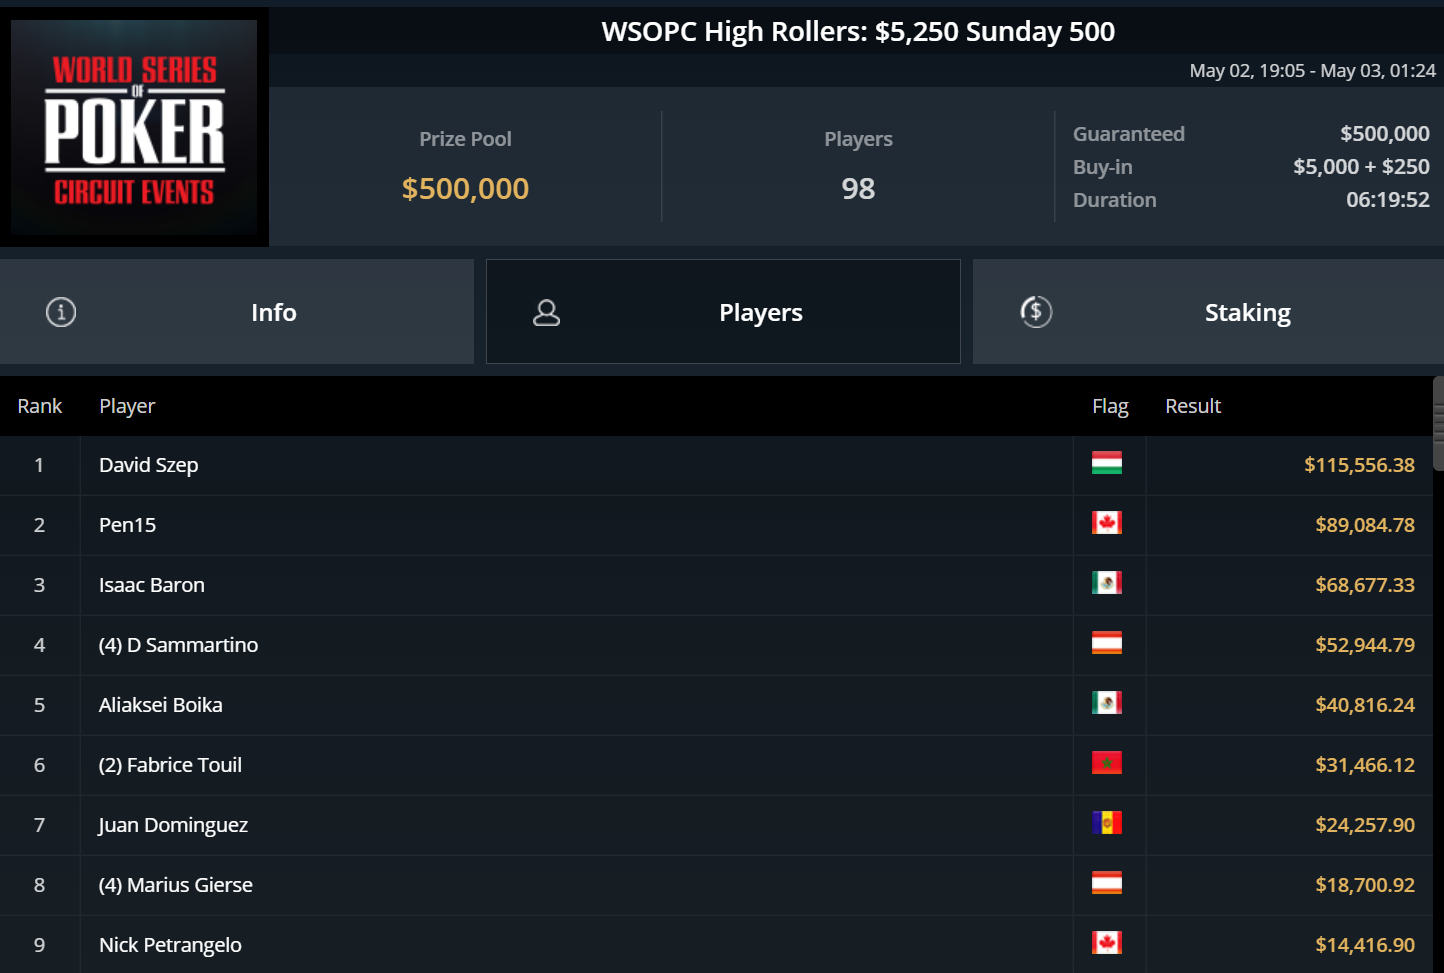The height and width of the screenshot is (973, 1444).
Task: Select player David Szep's name
Action: point(149,465)
